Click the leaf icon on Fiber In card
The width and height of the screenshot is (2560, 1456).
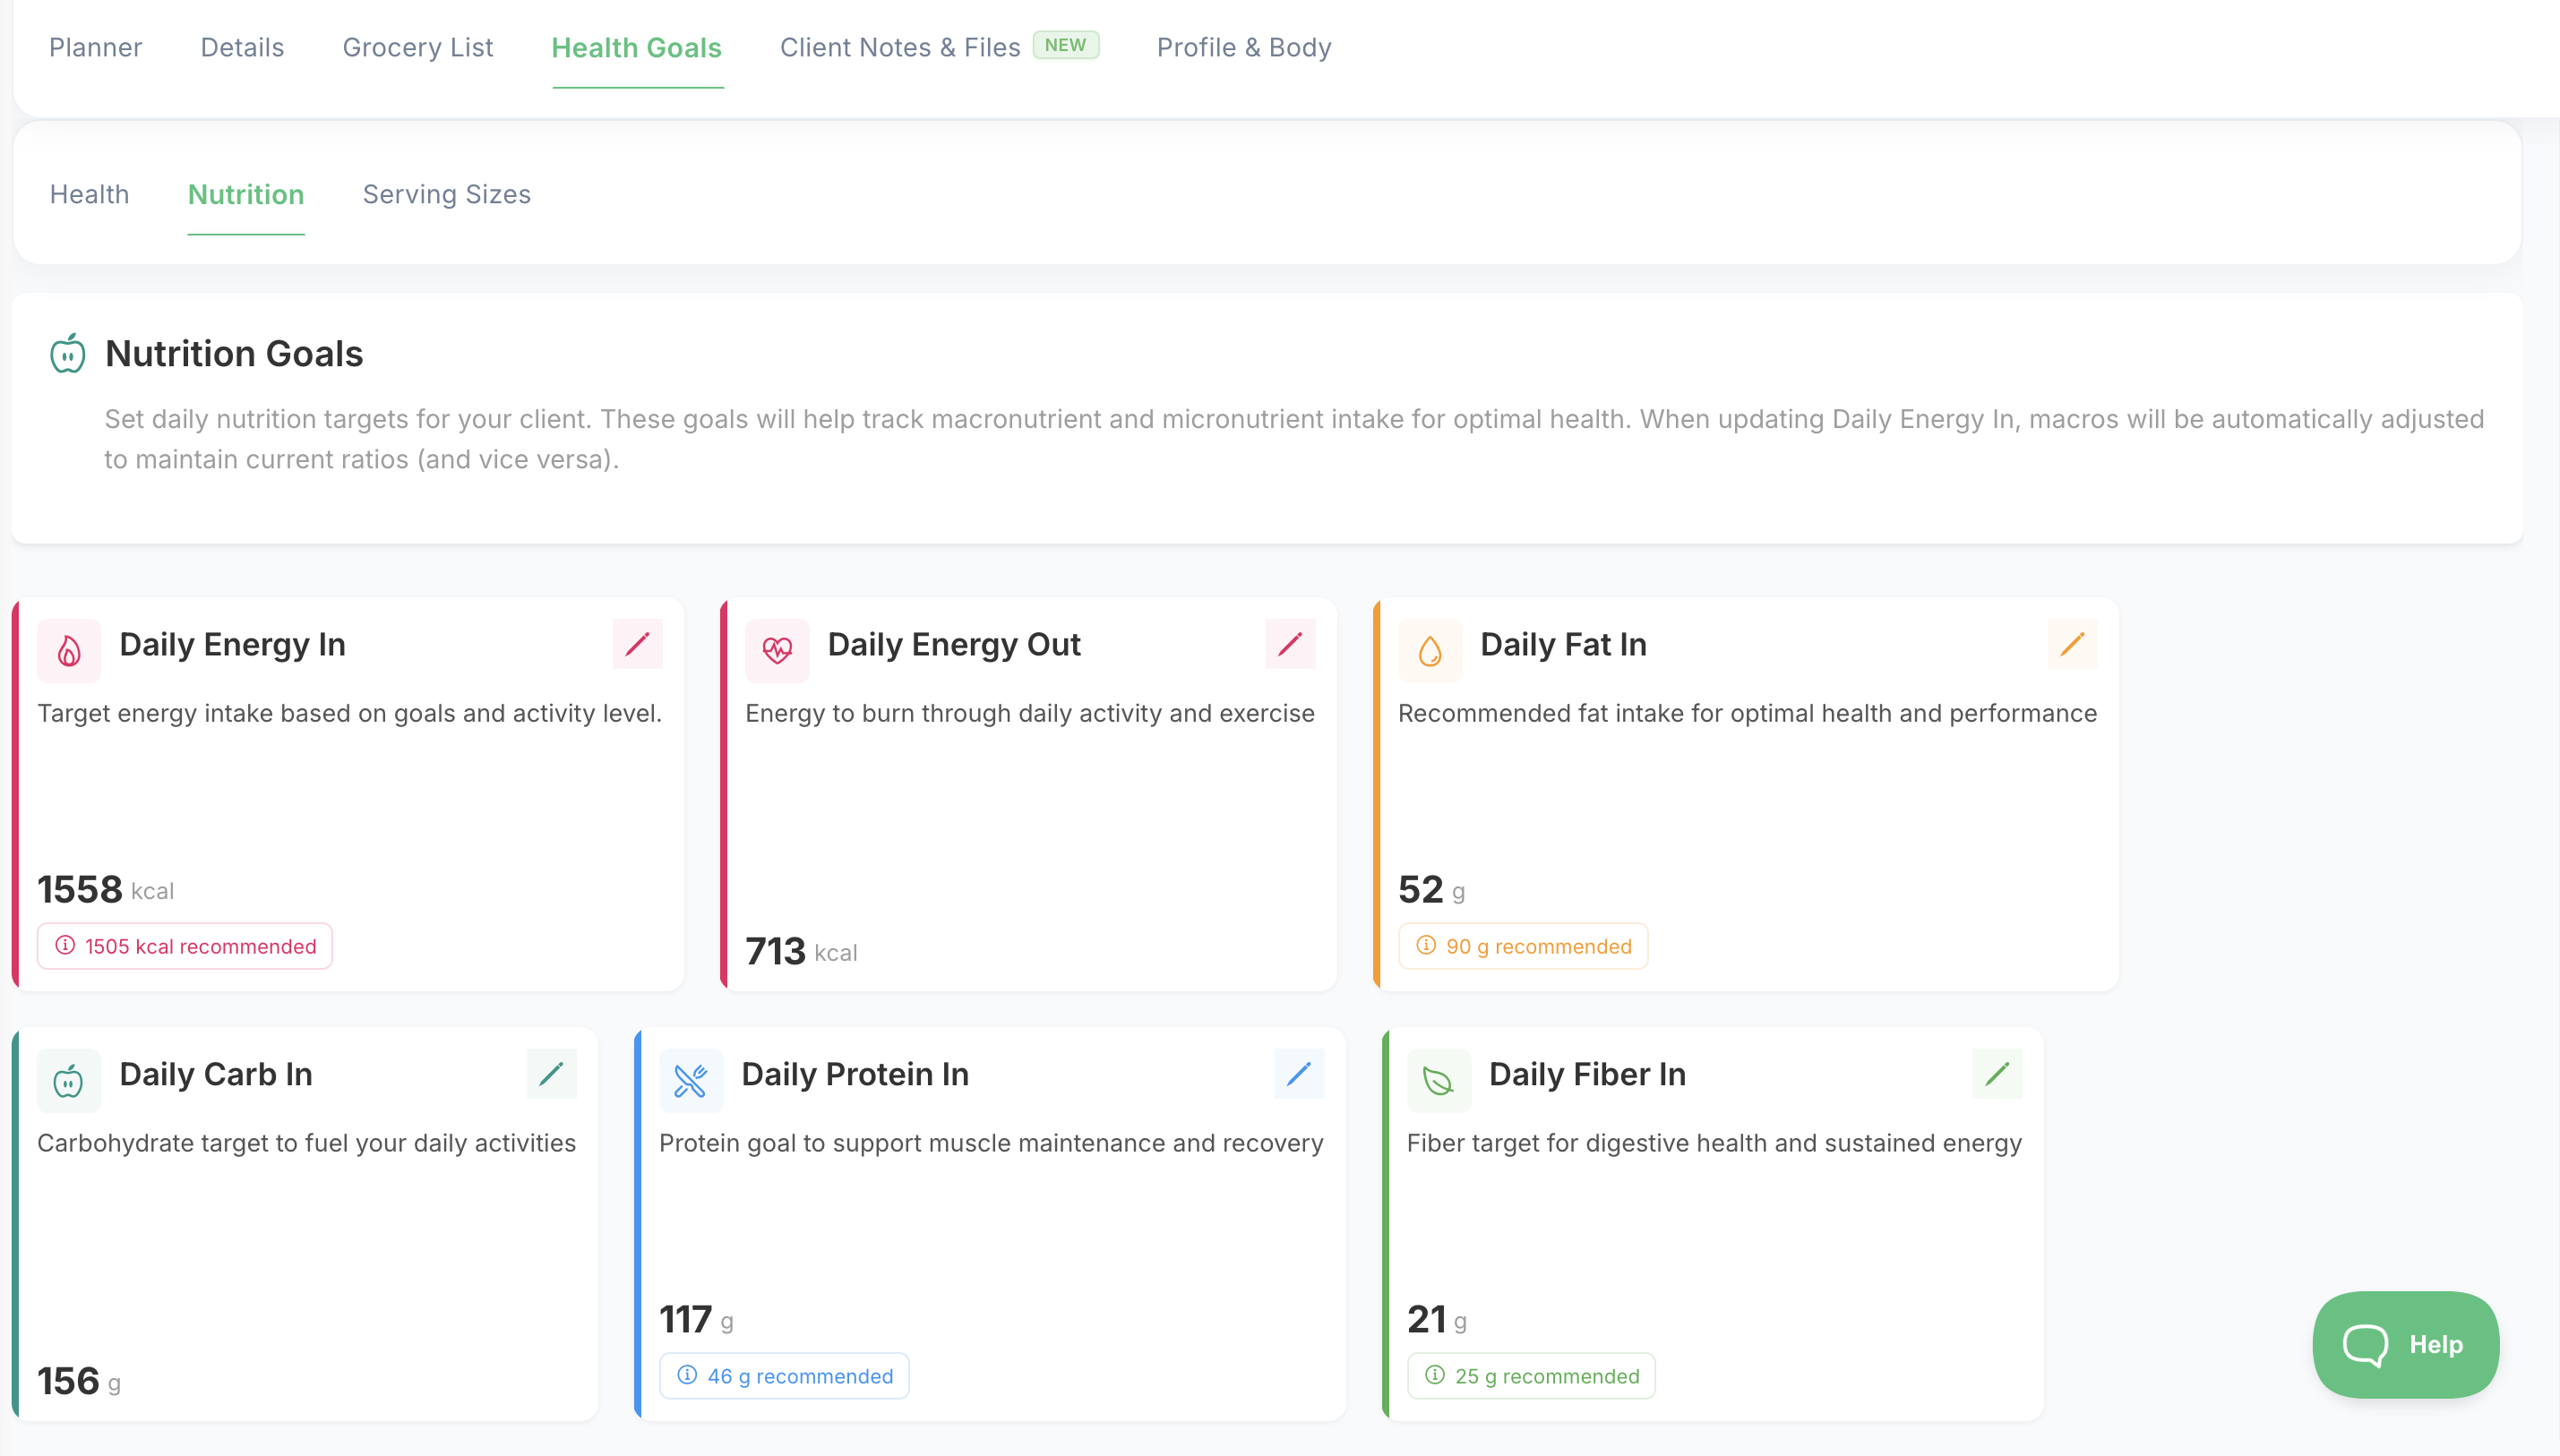tap(1438, 1081)
